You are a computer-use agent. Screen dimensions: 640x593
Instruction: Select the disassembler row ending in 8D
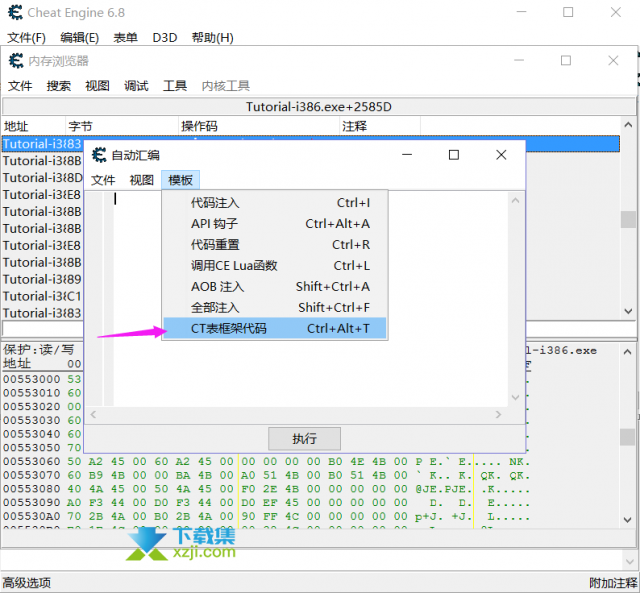42,178
